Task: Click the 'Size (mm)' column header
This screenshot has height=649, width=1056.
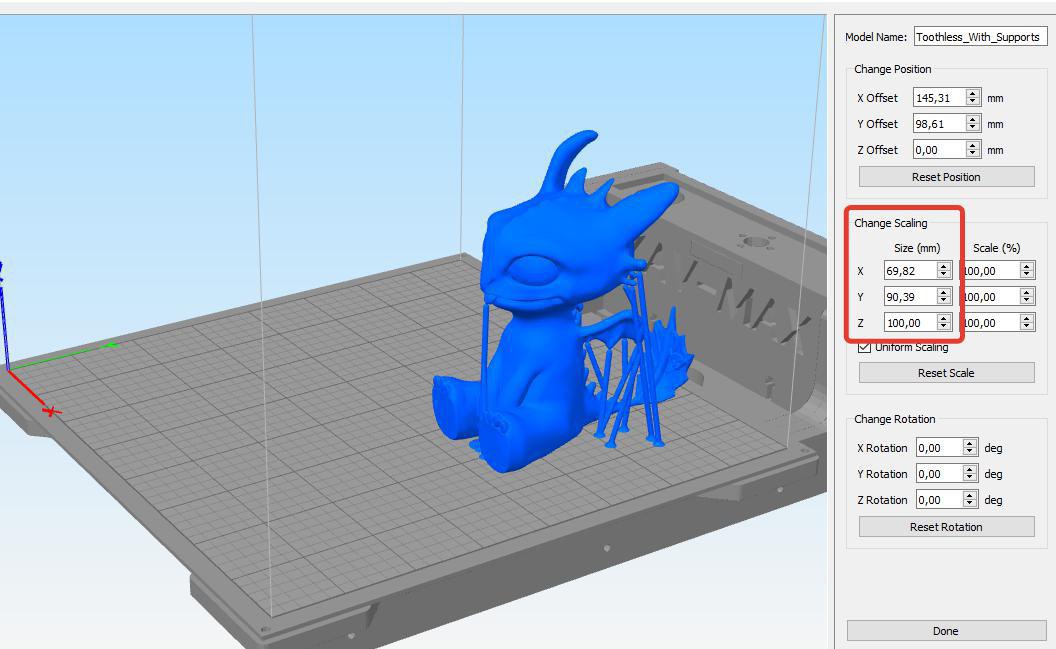Action: click(917, 248)
